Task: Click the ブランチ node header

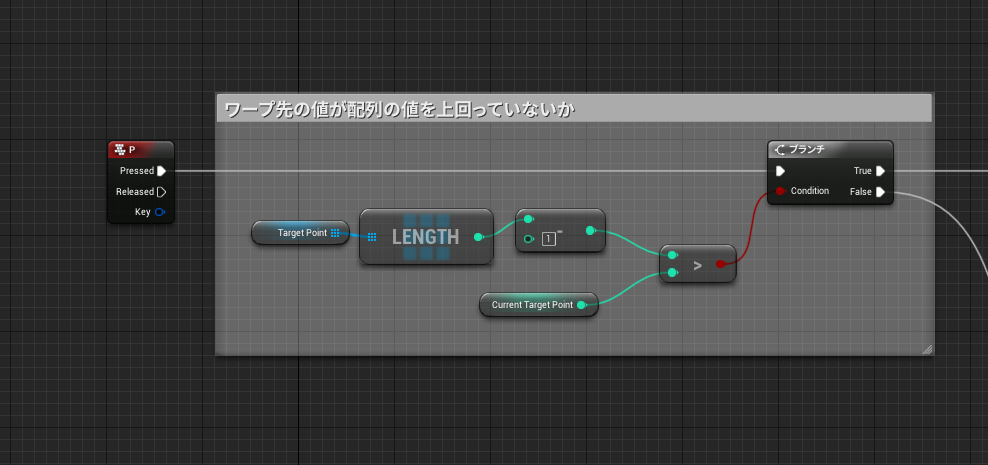Action: click(830, 150)
